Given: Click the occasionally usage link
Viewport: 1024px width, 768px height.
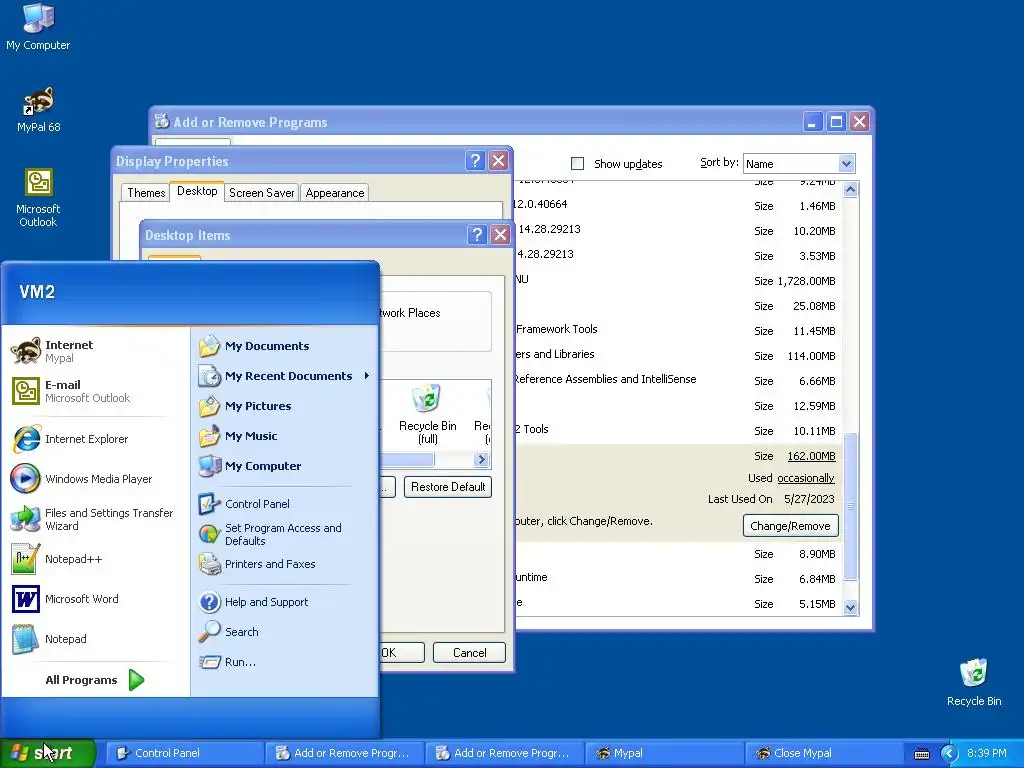Looking at the screenshot, I should tap(806, 478).
